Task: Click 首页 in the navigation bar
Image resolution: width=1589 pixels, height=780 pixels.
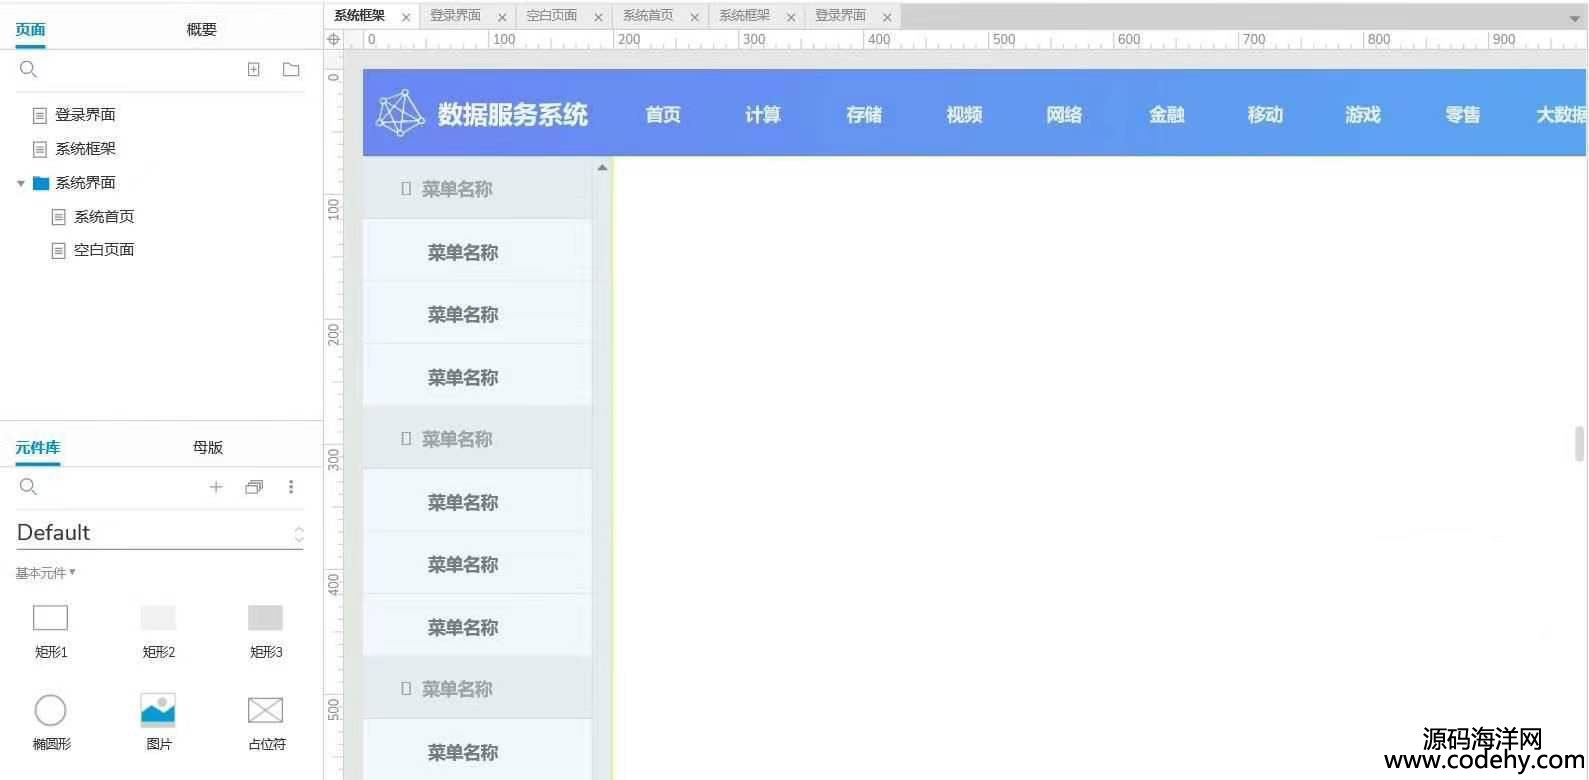Action: 663,114
